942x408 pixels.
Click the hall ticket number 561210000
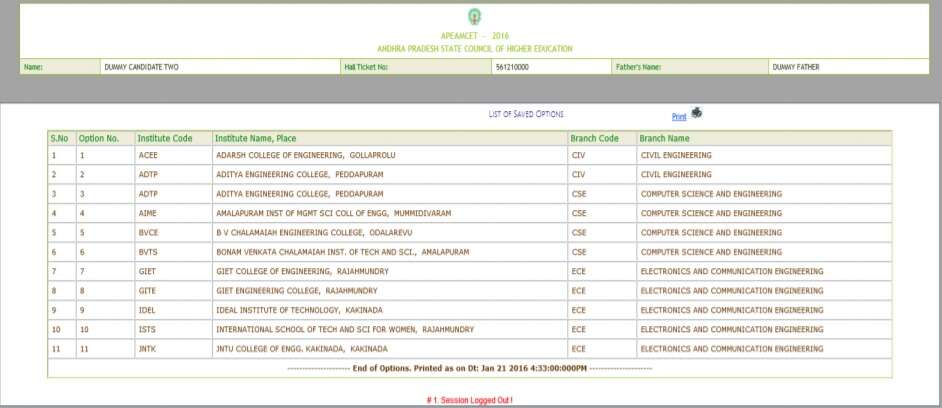point(511,67)
